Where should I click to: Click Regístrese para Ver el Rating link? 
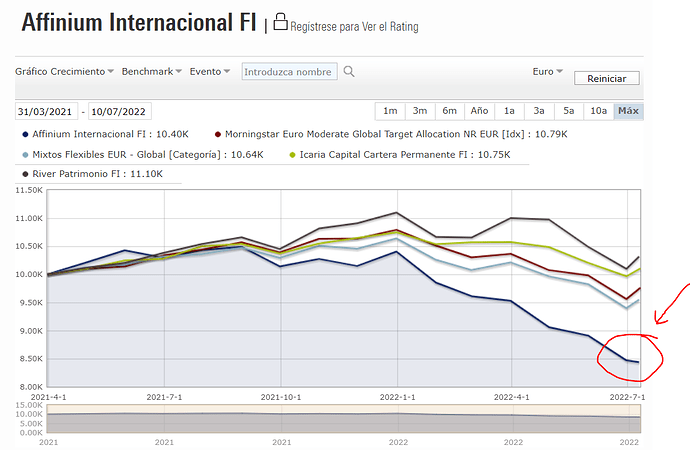pyautogui.click(x=354, y=25)
